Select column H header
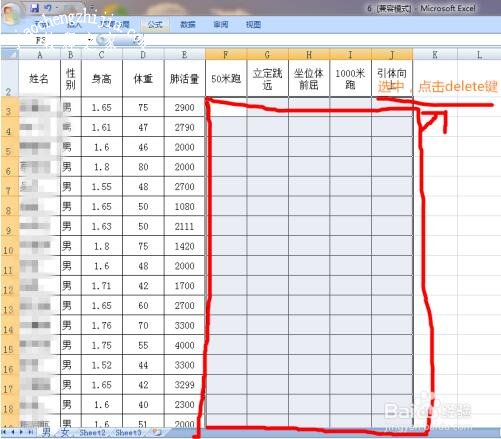Viewport: 501px width, 439px height. (x=309, y=54)
